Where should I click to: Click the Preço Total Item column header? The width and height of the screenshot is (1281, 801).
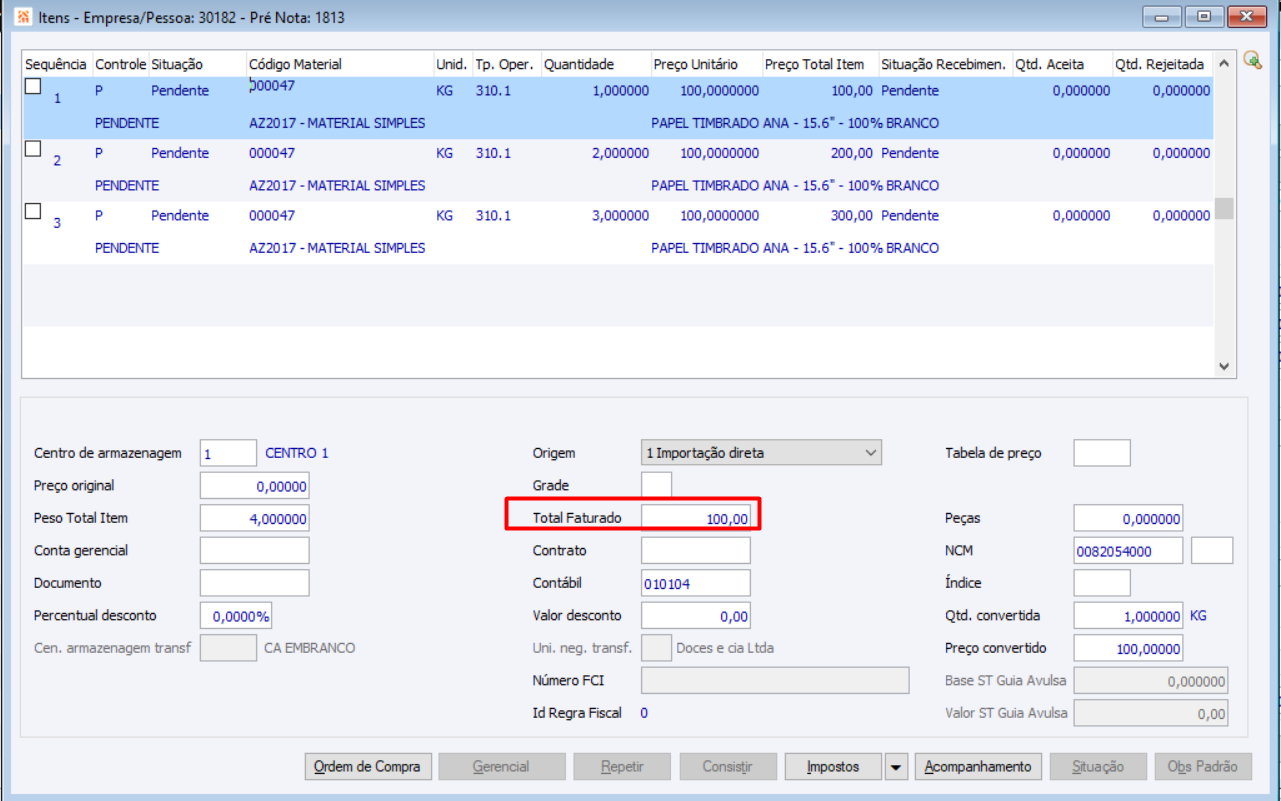[820, 64]
